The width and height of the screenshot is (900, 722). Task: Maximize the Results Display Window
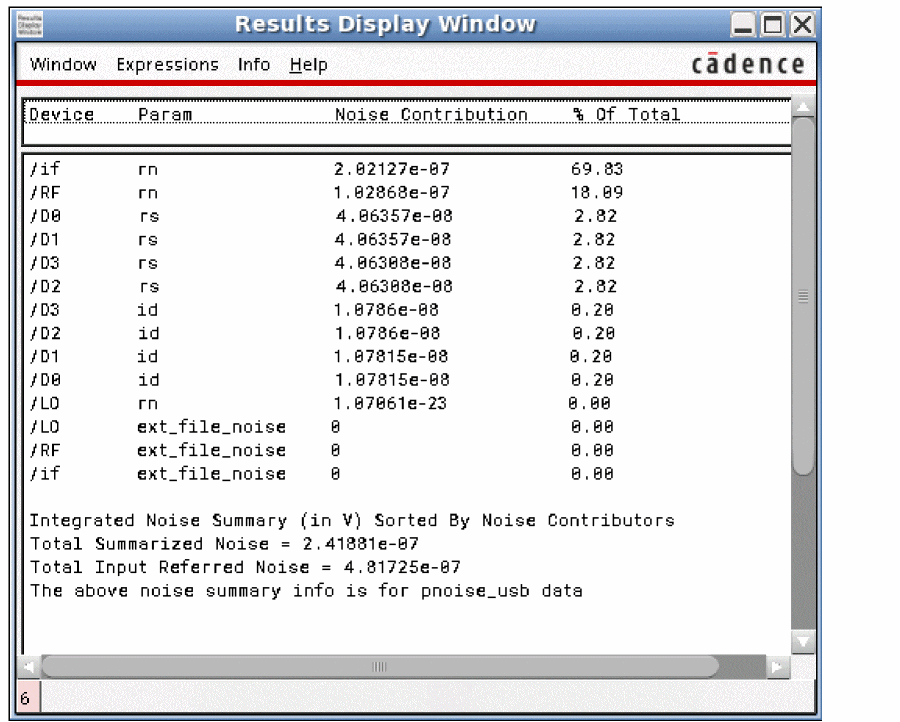[x=774, y=25]
